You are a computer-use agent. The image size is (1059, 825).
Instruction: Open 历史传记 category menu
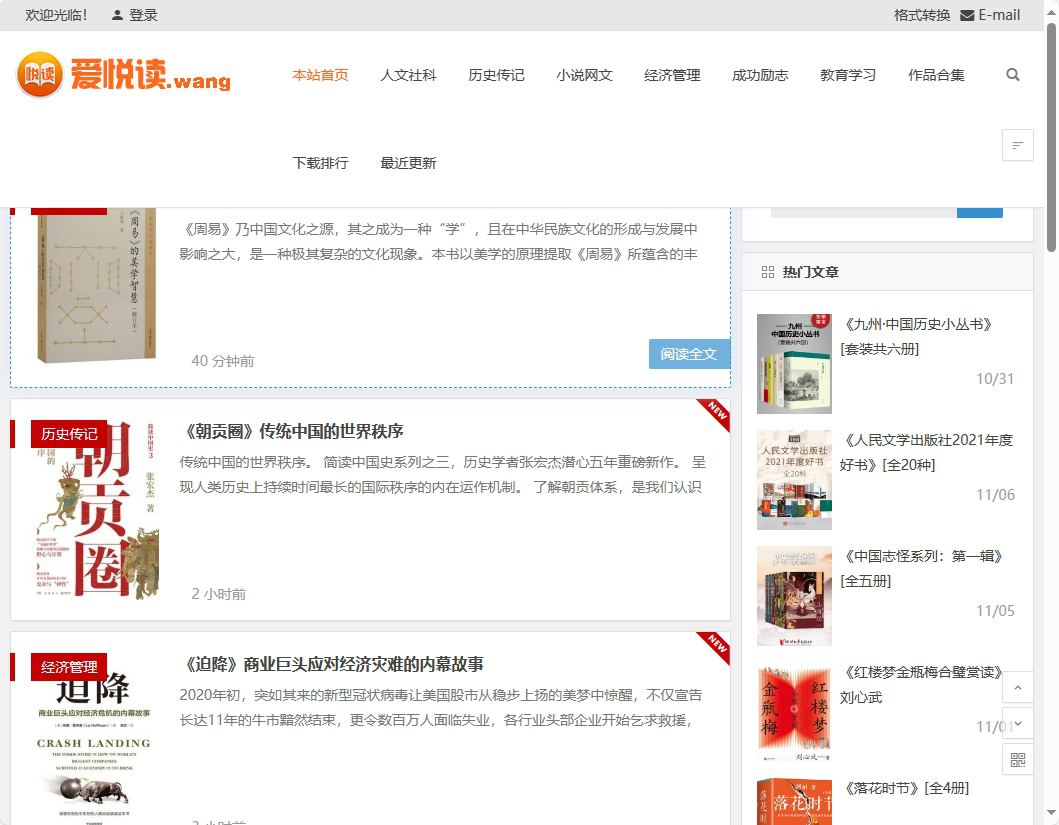pyautogui.click(x=496, y=75)
